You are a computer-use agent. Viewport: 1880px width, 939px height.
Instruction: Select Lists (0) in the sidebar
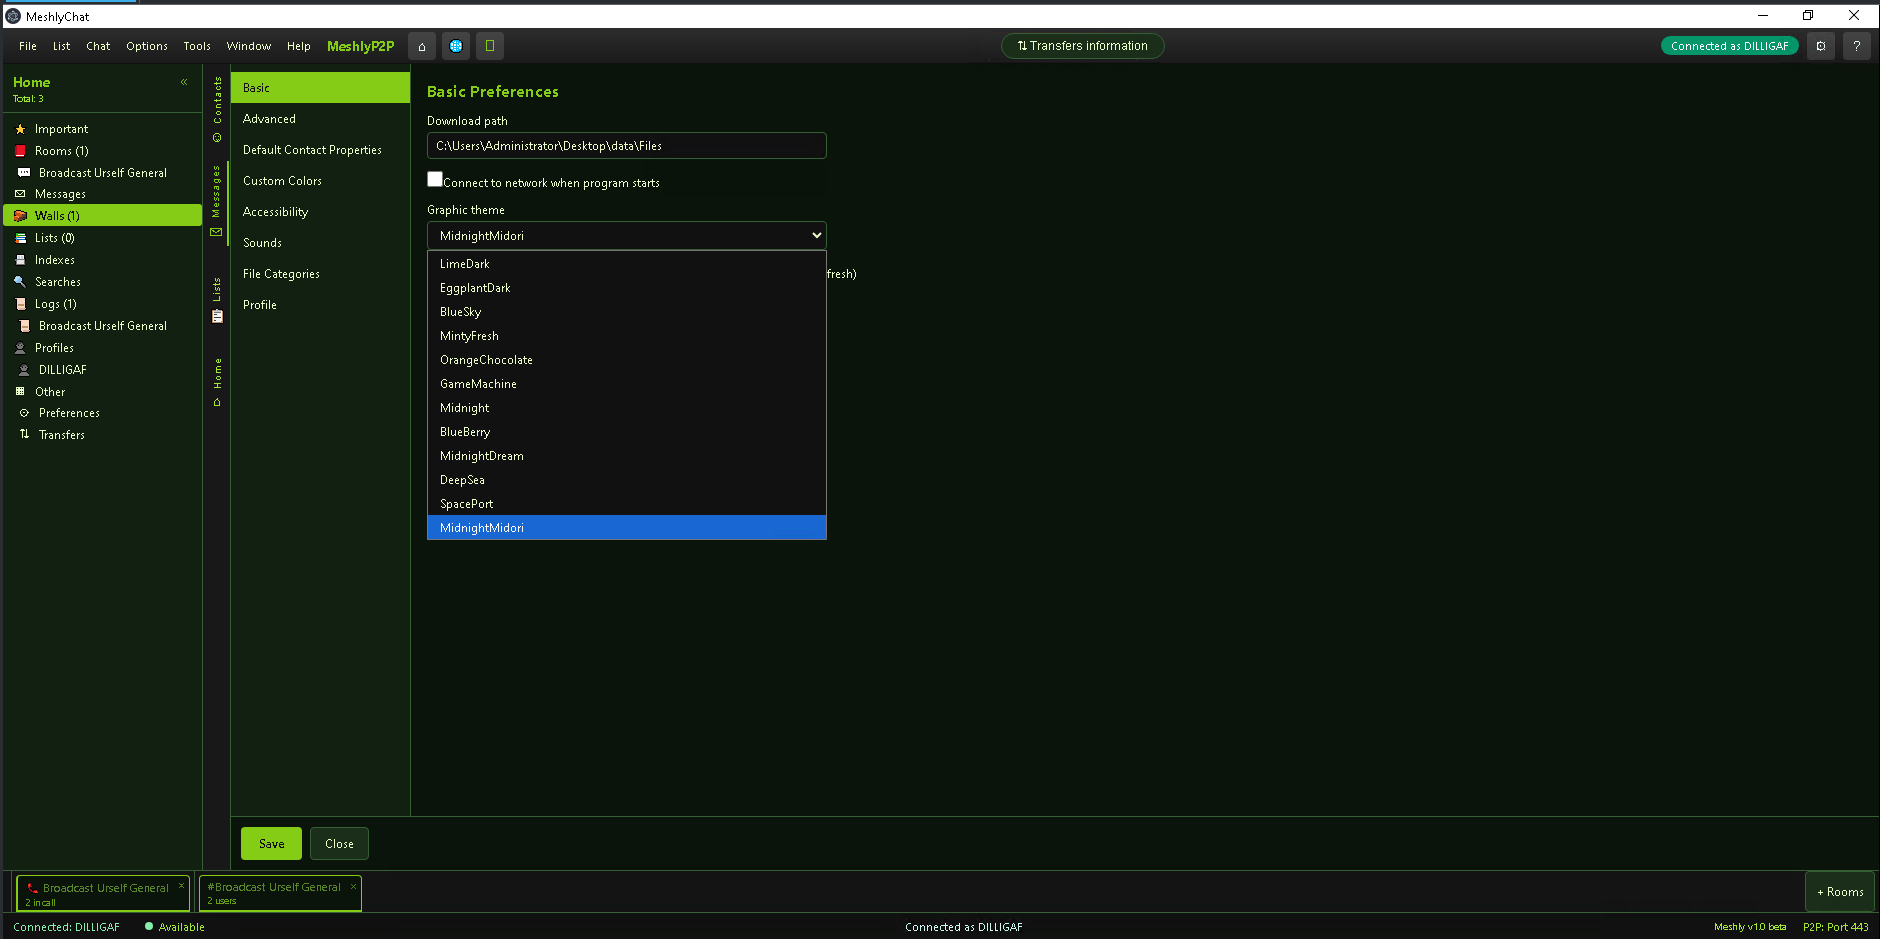(102, 238)
